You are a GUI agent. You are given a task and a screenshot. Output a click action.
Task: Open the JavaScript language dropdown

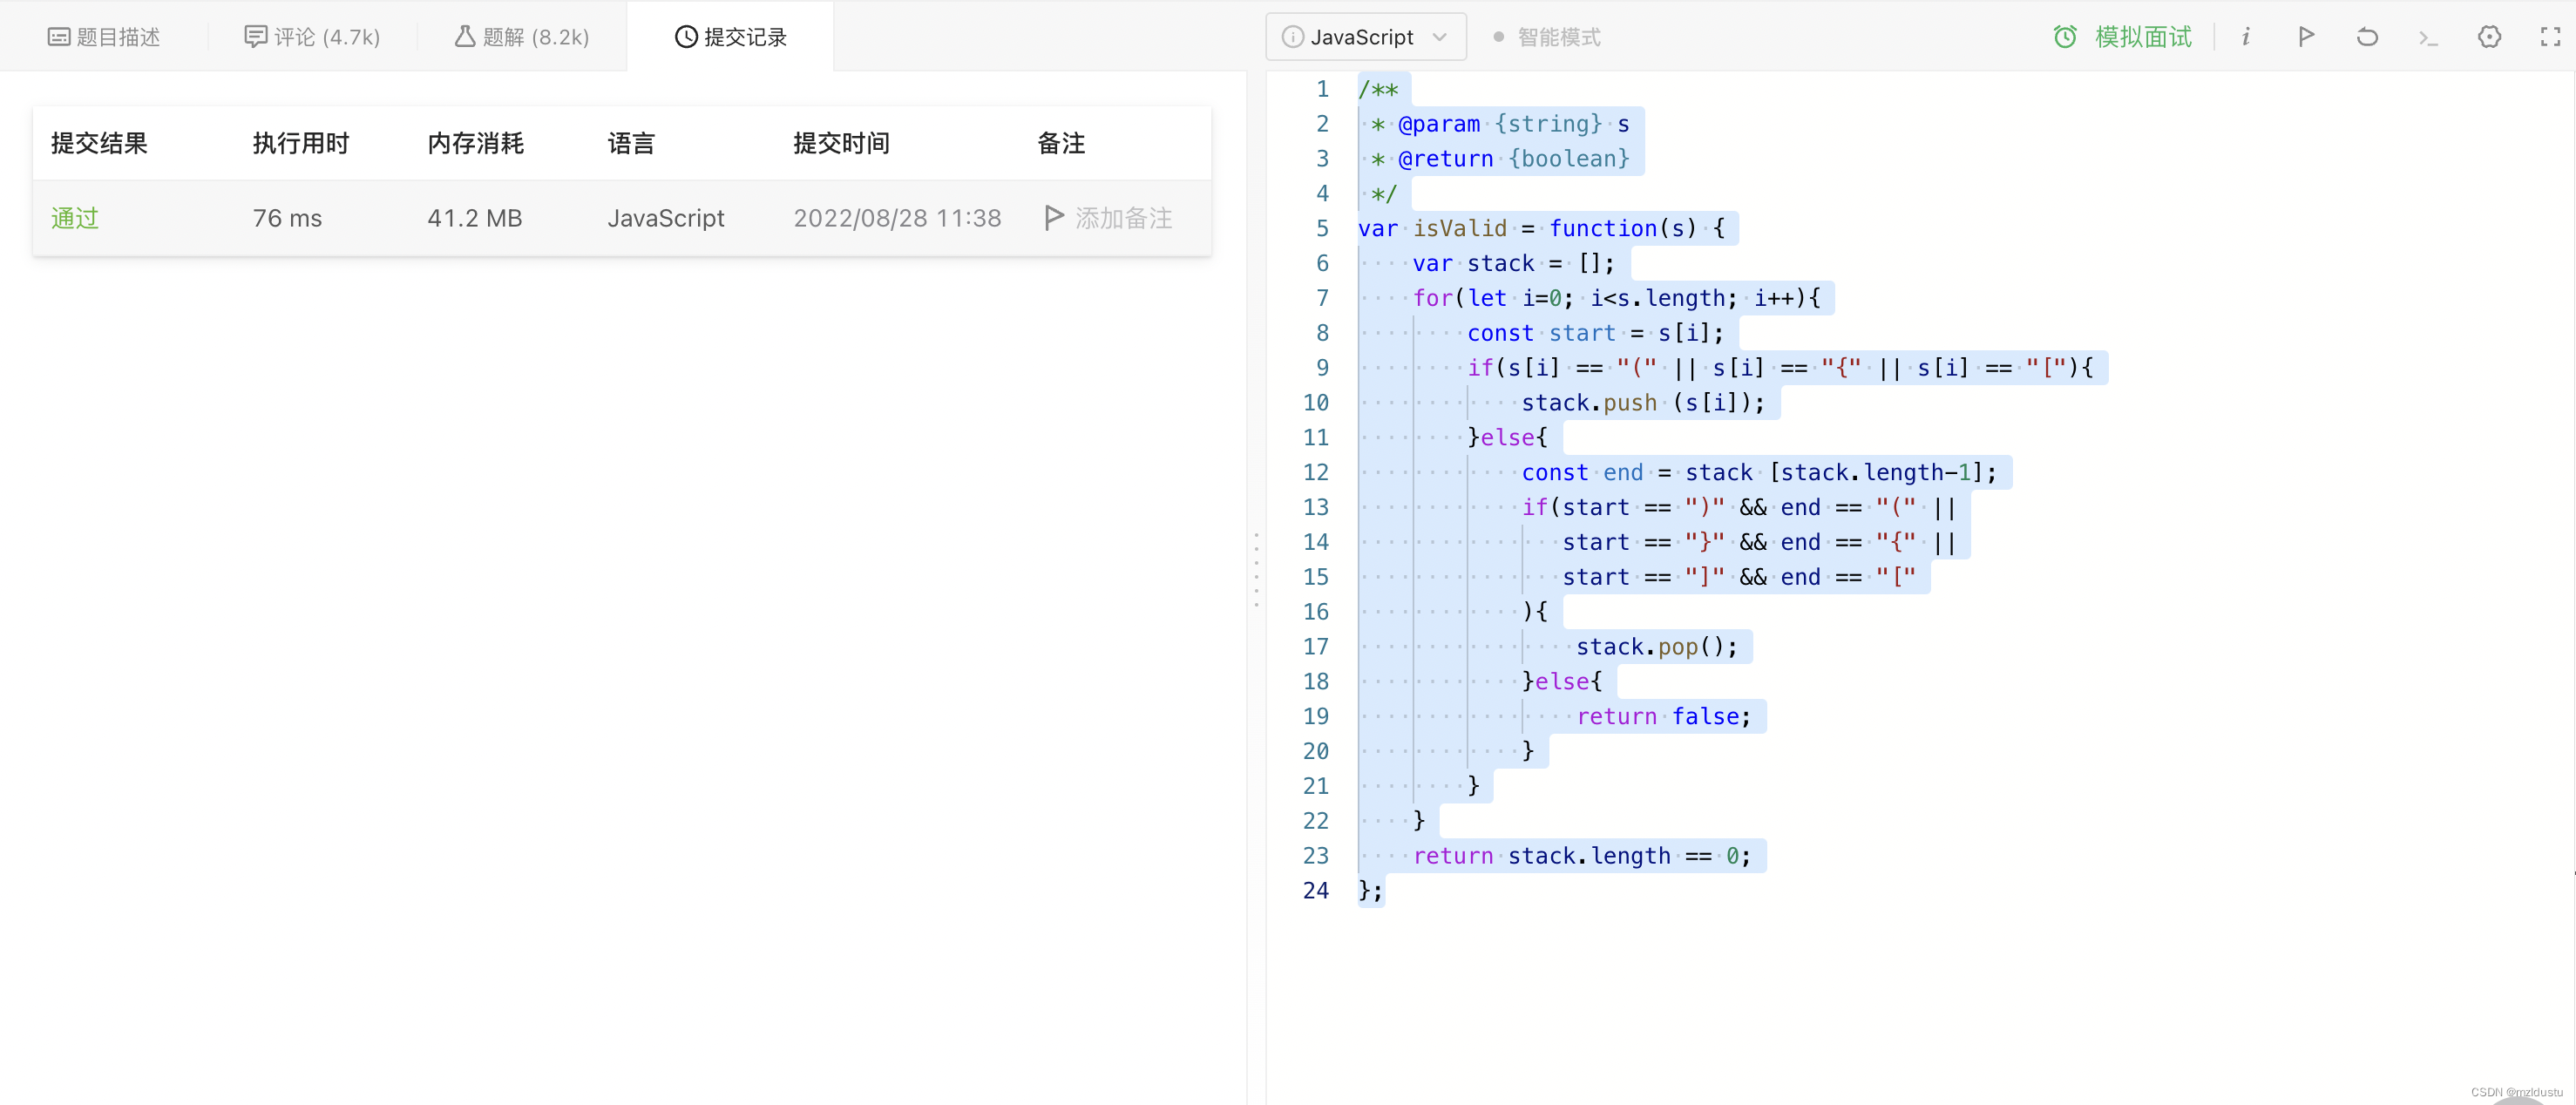tap(1365, 36)
